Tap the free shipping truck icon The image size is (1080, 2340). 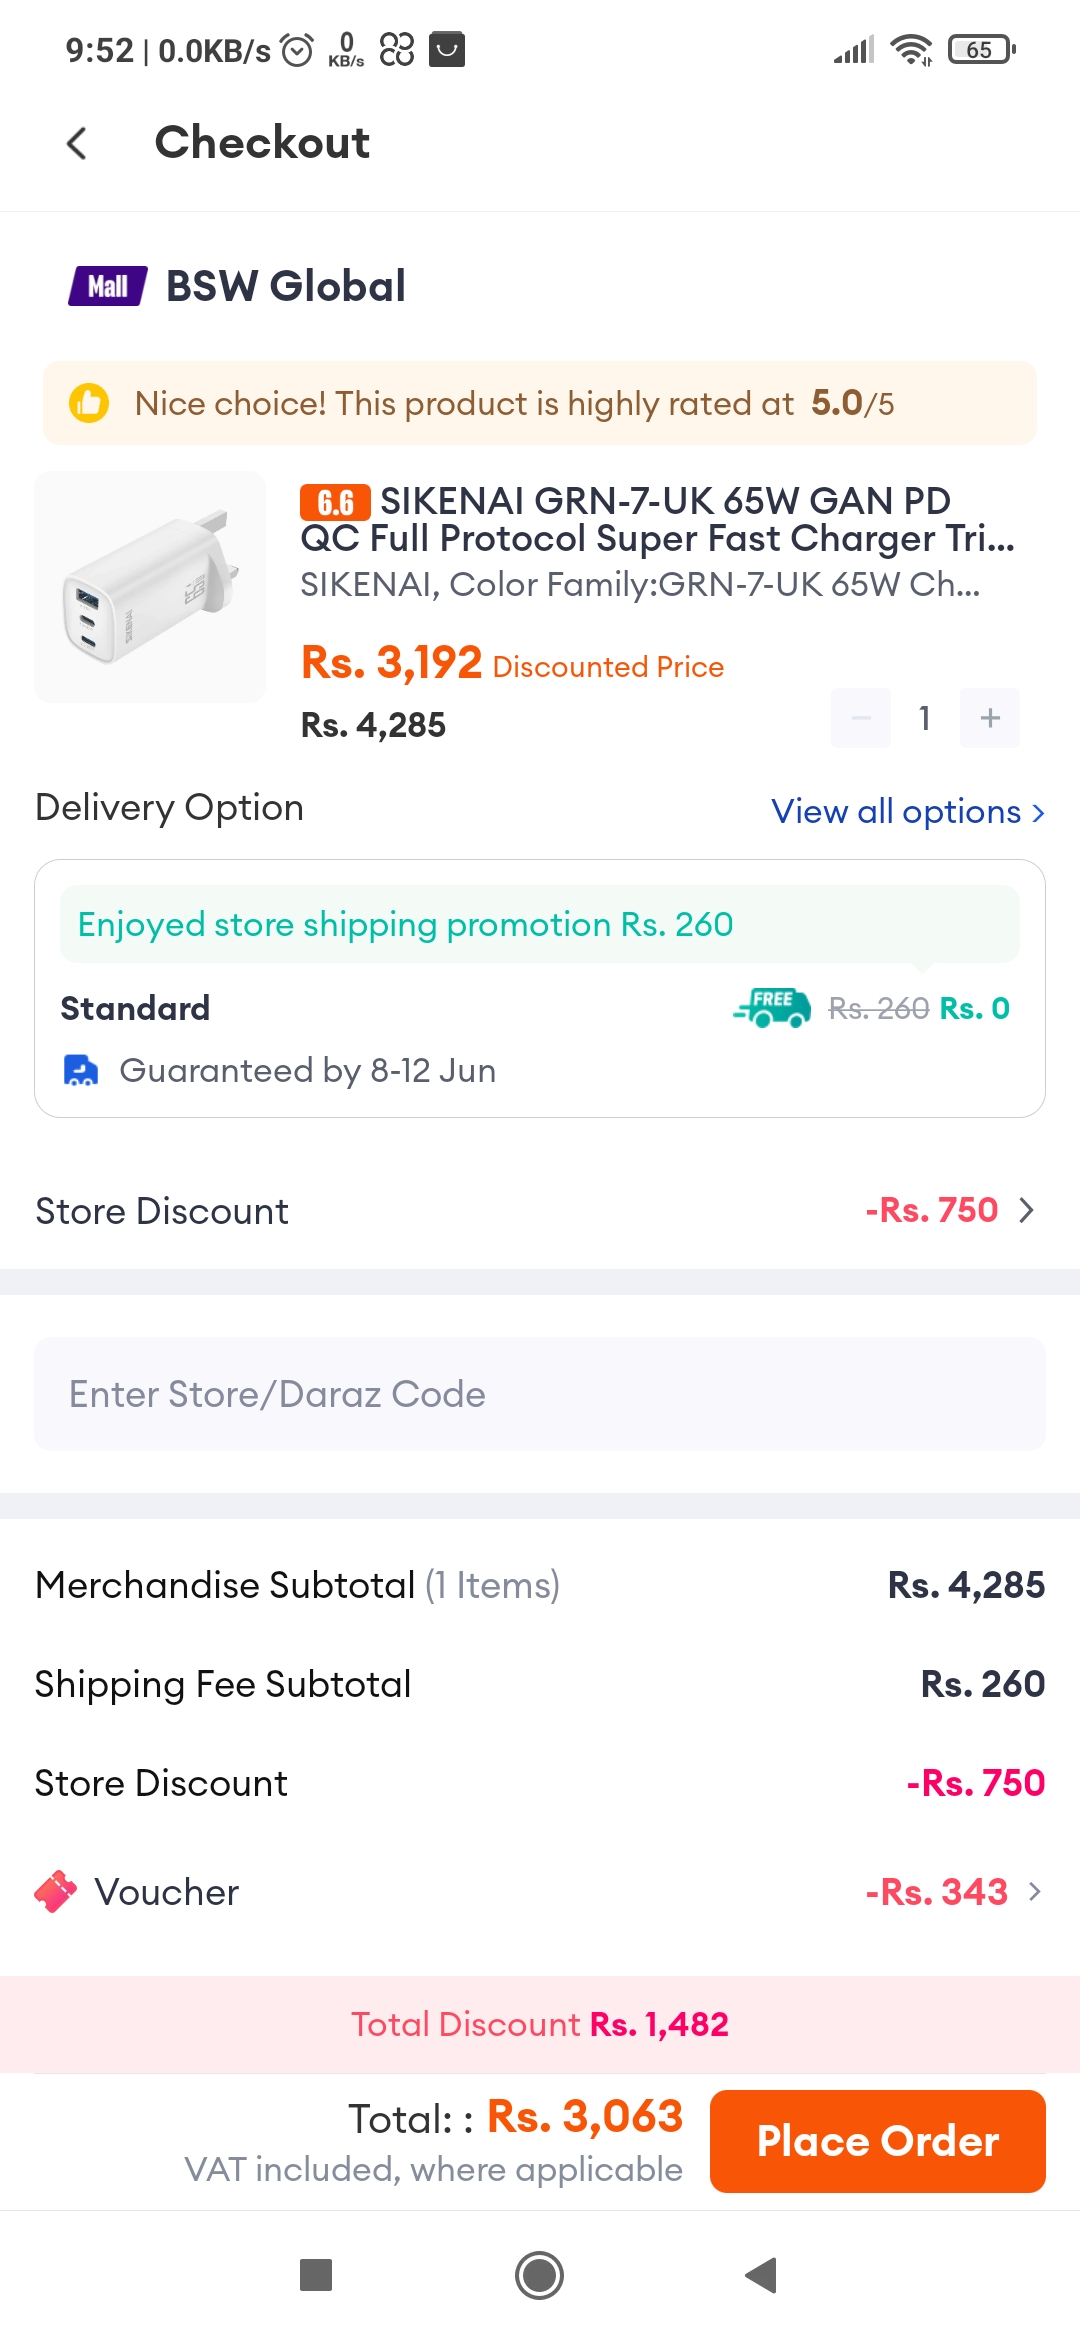pyautogui.click(x=772, y=1007)
